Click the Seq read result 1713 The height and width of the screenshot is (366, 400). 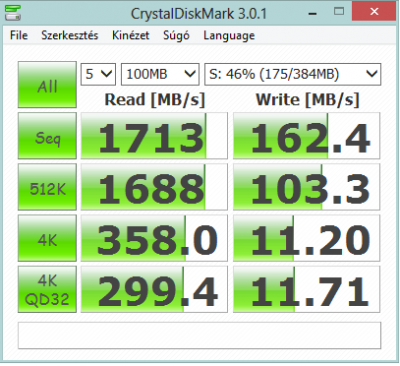pyautogui.click(x=154, y=136)
